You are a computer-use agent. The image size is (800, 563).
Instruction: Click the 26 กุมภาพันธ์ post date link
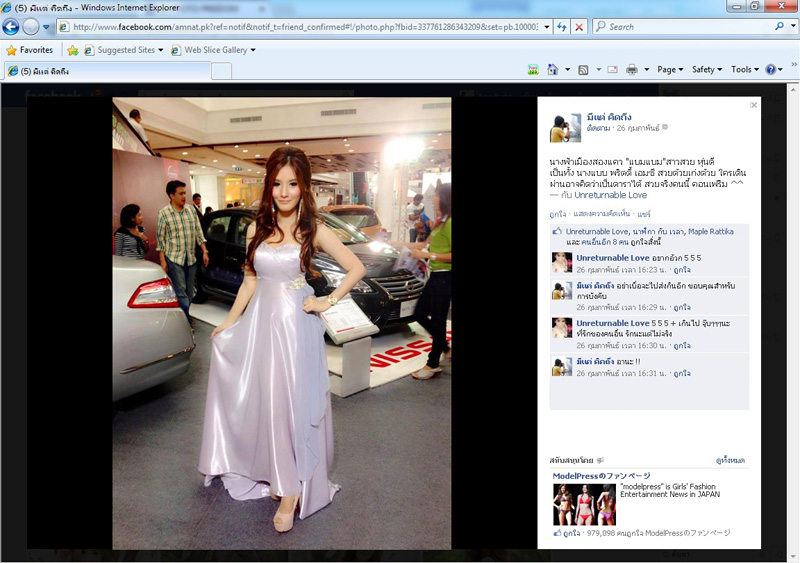click(x=638, y=128)
